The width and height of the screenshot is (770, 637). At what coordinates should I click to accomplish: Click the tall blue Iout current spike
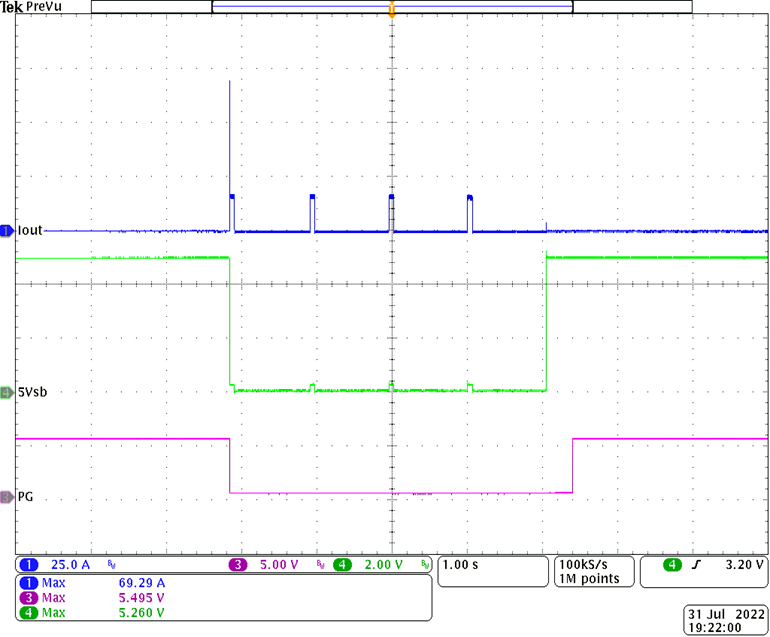click(229, 138)
